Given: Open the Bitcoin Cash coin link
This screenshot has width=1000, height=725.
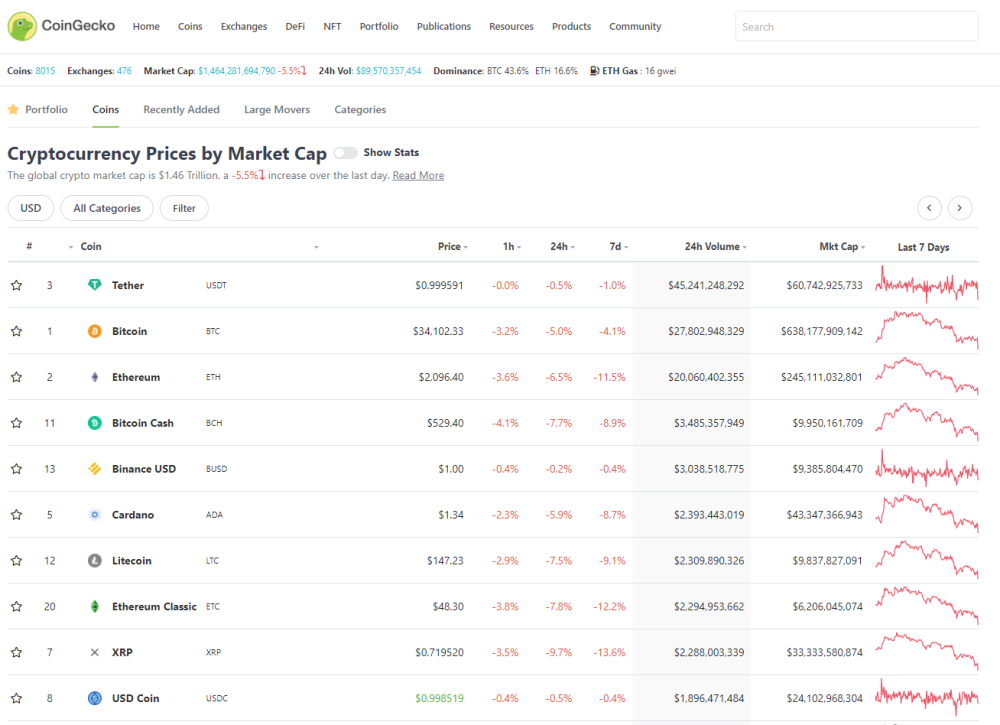Looking at the screenshot, I should pyautogui.click(x=143, y=423).
